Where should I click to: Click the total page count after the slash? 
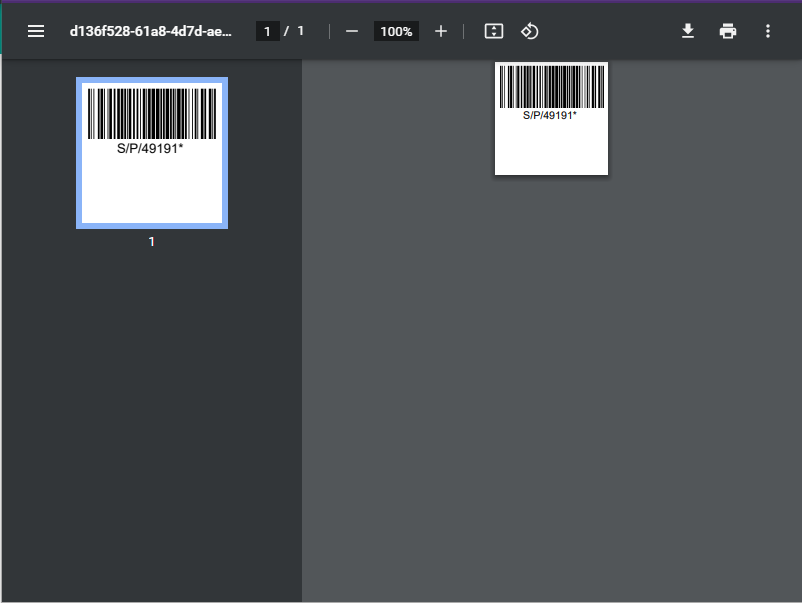click(301, 31)
